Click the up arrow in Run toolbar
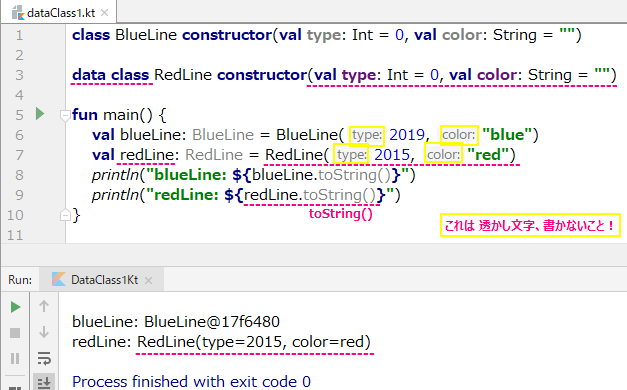Image resolution: width=627 pixels, height=390 pixels. pyautogui.click(x=44, y=306)
